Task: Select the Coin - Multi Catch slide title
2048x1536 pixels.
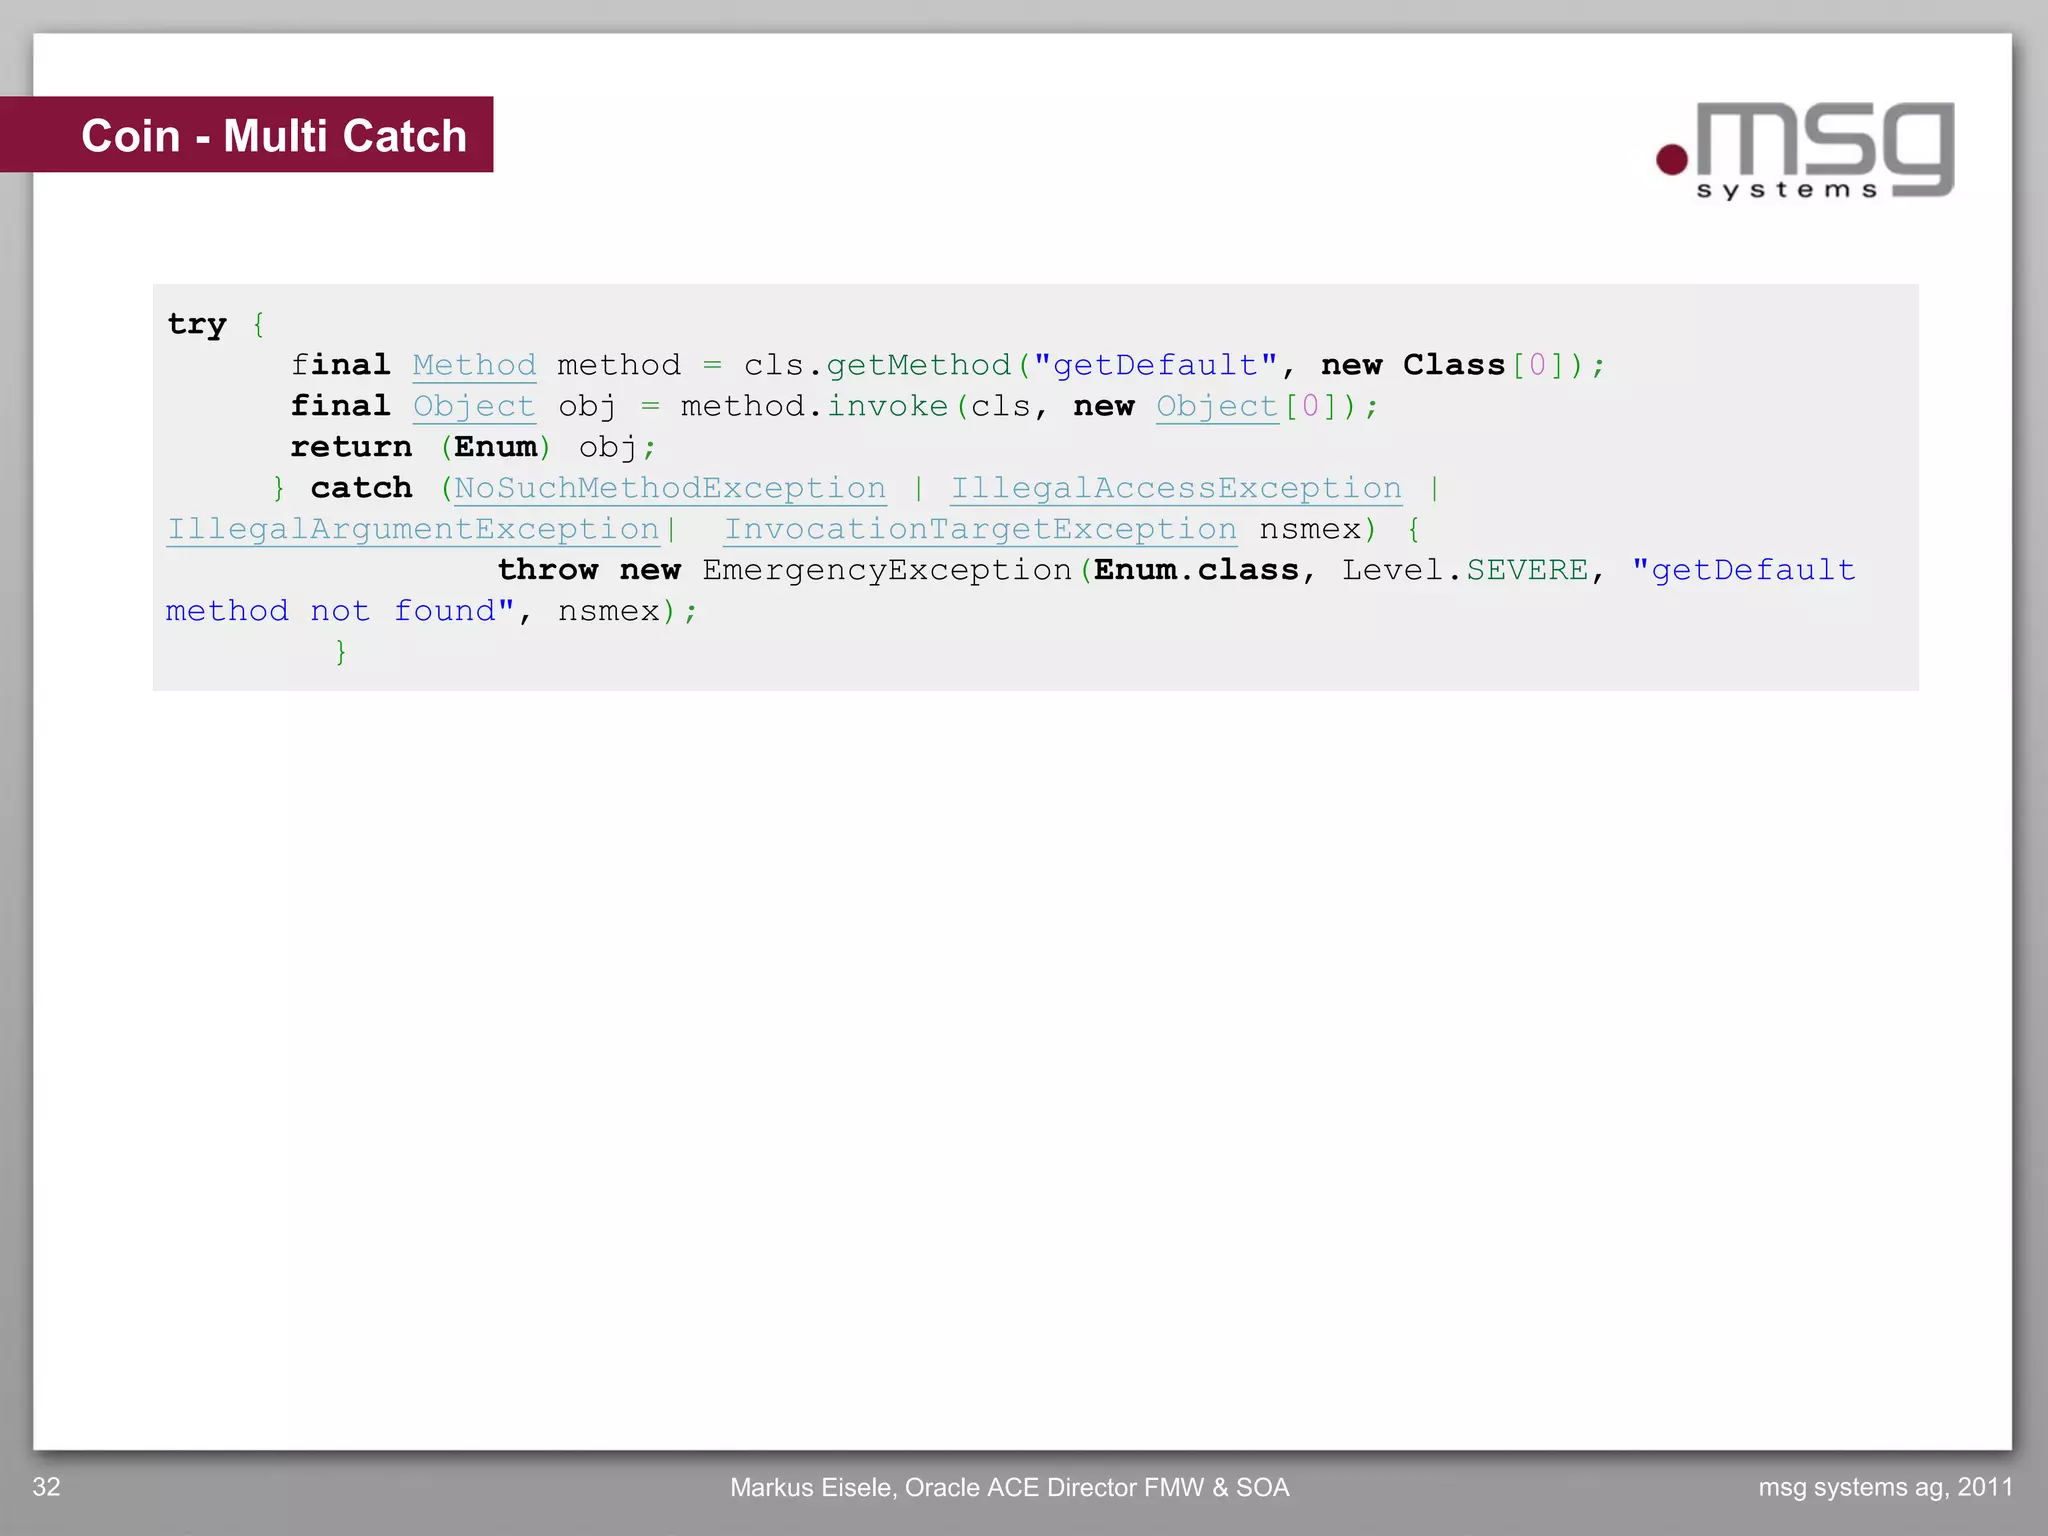Action: tap(274, 135)
